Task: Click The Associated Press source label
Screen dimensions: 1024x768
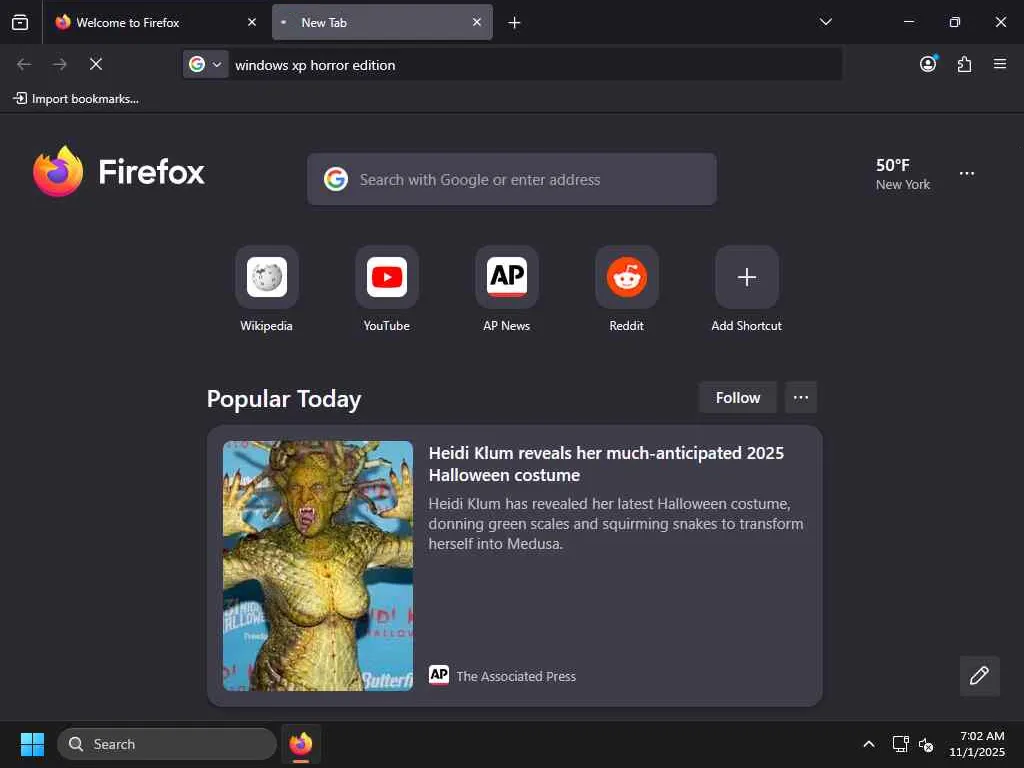Action: pos(516,677)
